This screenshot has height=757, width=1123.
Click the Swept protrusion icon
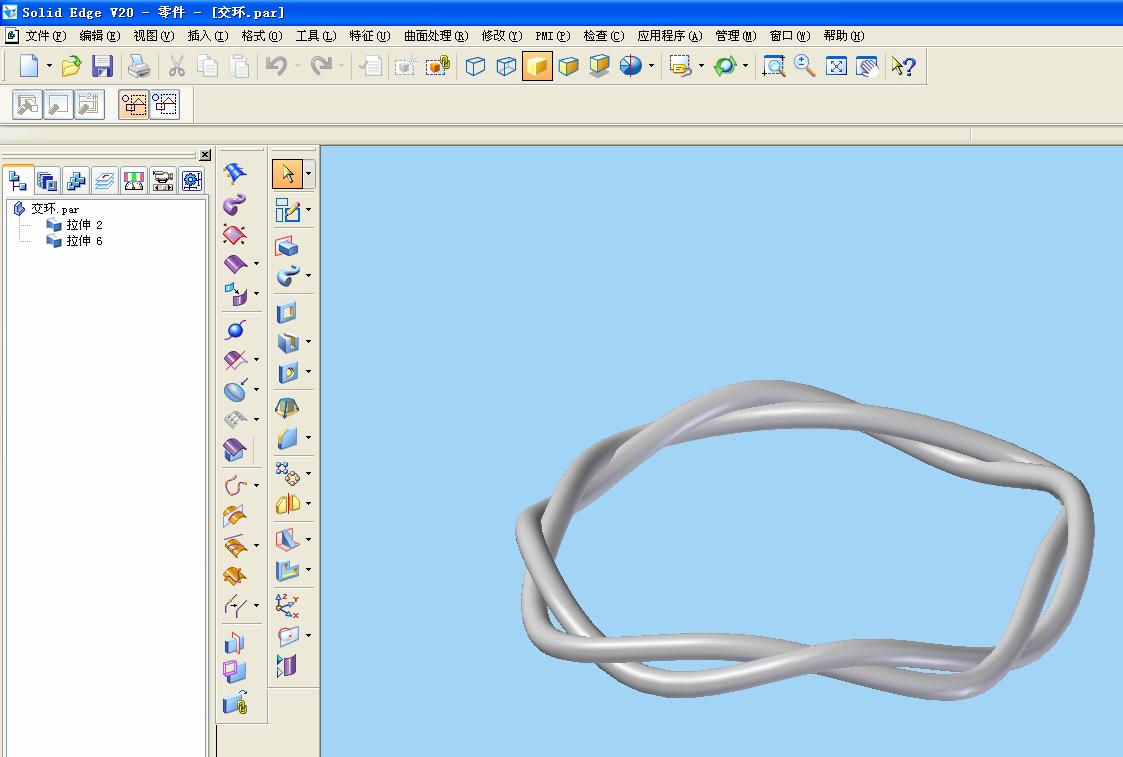(287, 276)
